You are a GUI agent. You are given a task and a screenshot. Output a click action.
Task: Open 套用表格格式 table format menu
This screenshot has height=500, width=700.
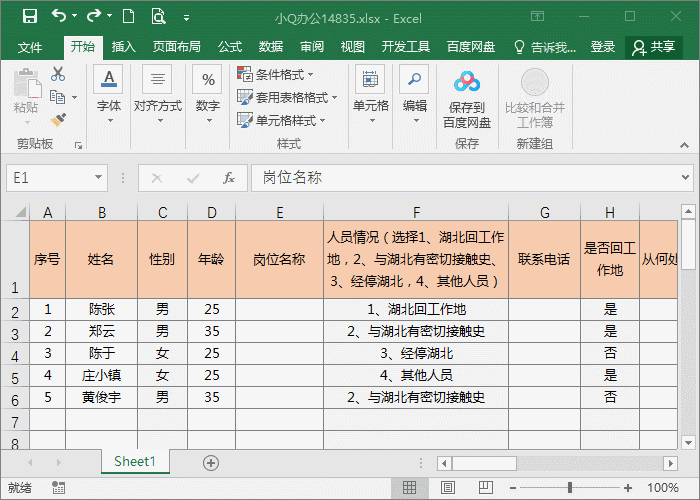287,97
